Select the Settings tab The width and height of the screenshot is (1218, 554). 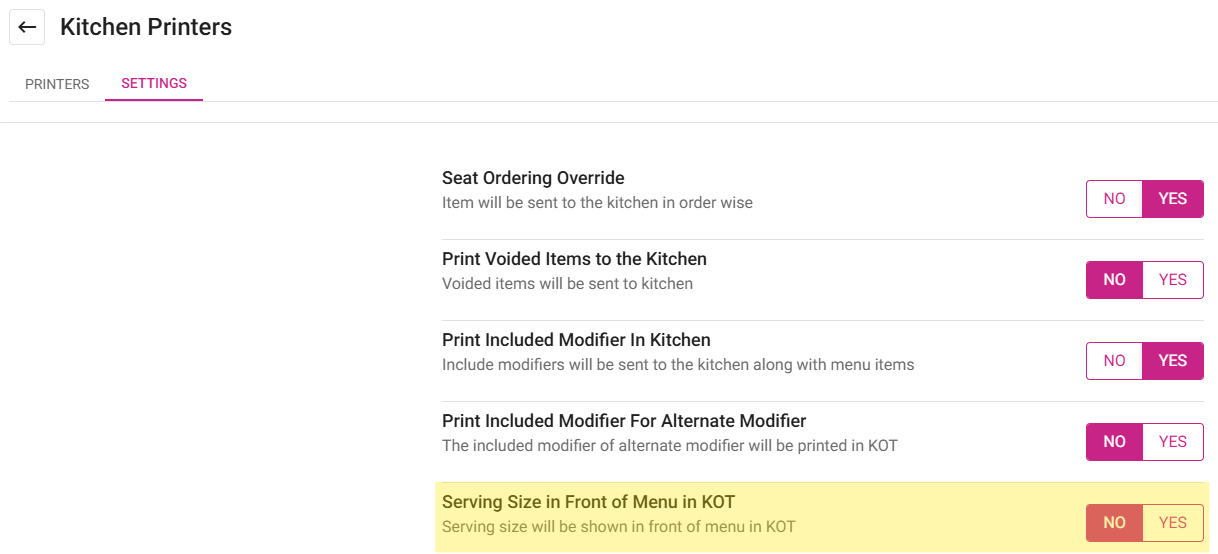(154, 83)
